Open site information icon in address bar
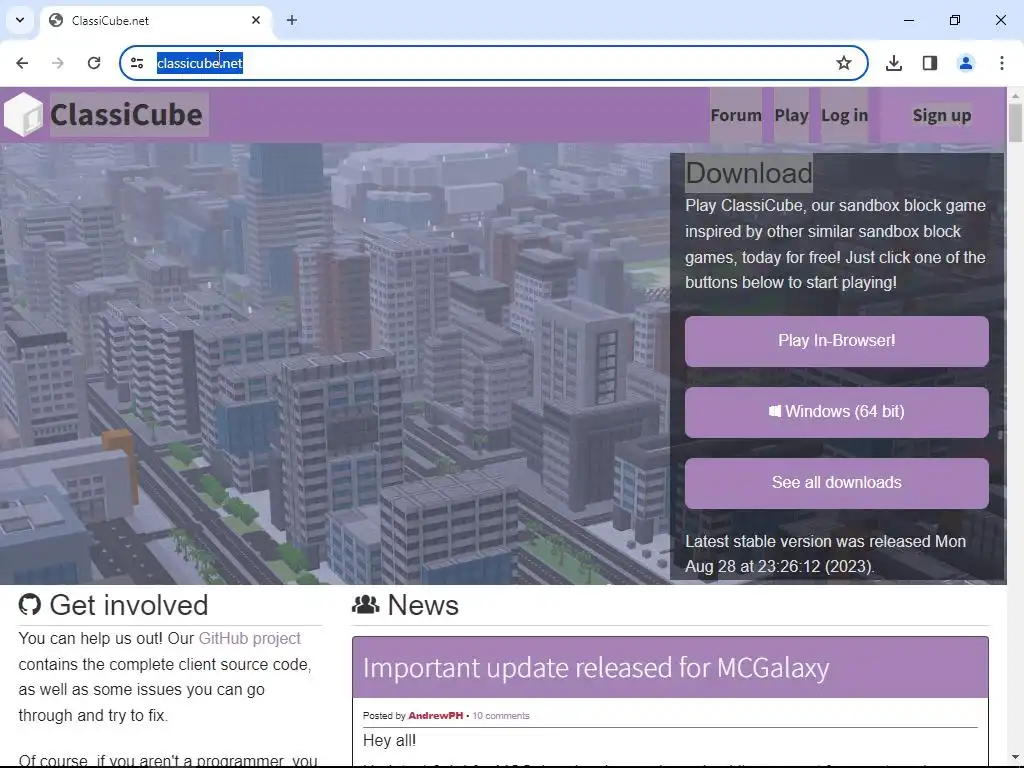This screenshot has width=1024, height=768. [137, 63]
